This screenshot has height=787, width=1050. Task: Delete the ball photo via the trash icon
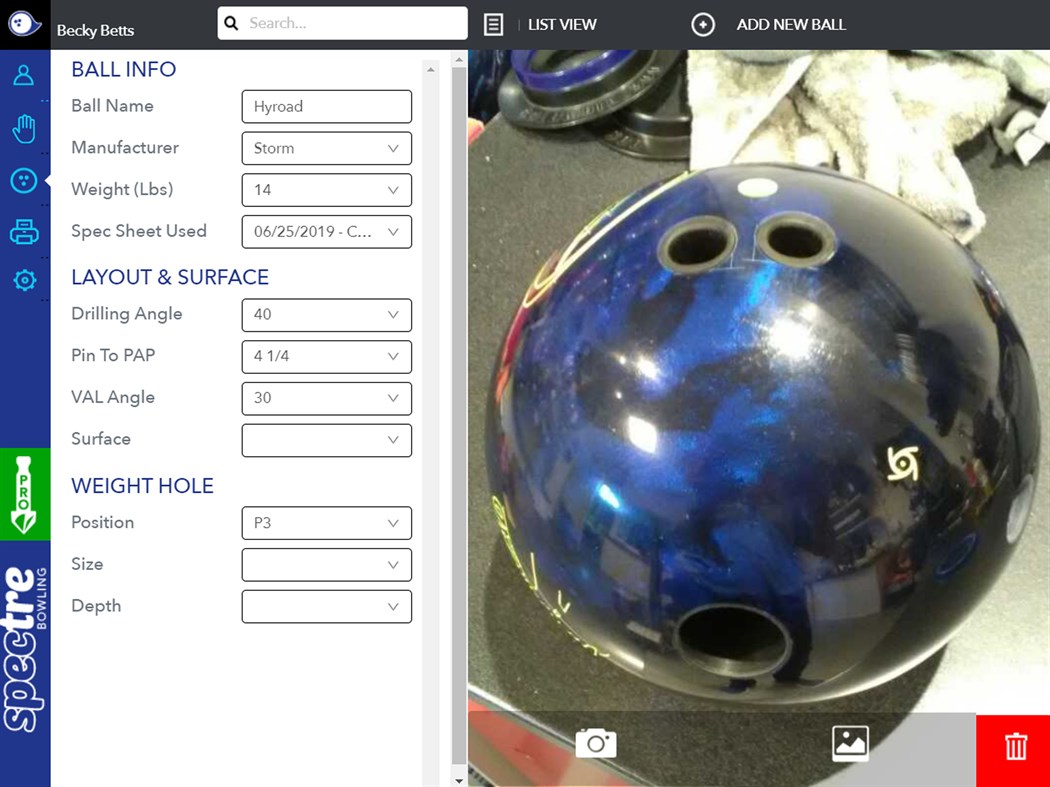point(1015,747)
